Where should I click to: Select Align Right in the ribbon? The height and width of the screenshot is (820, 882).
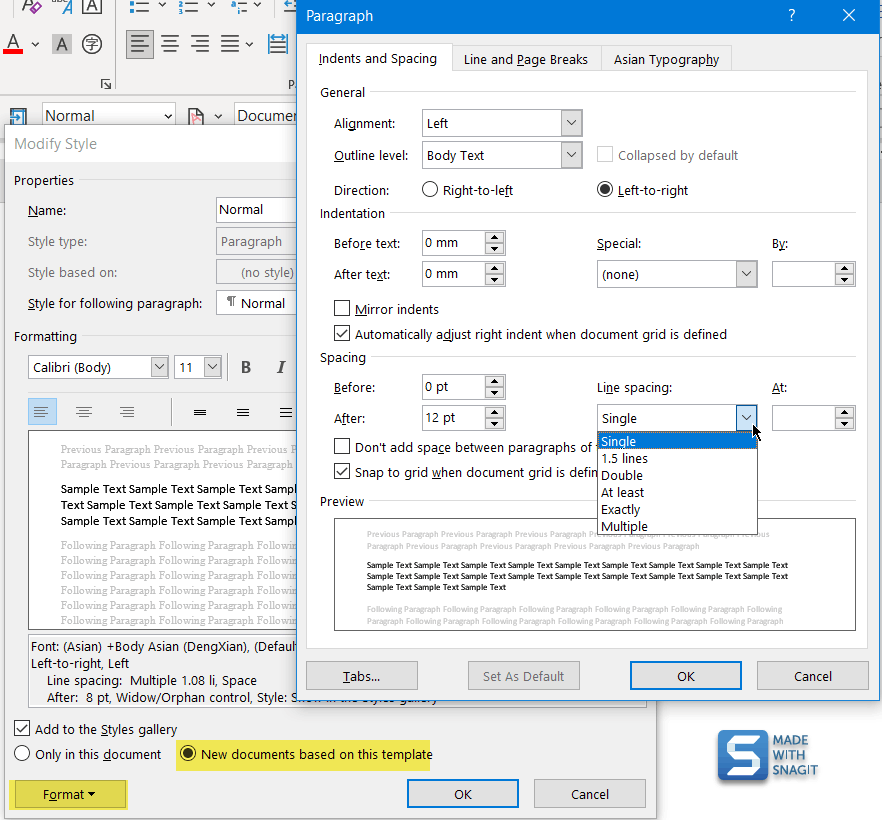[200, 43]
